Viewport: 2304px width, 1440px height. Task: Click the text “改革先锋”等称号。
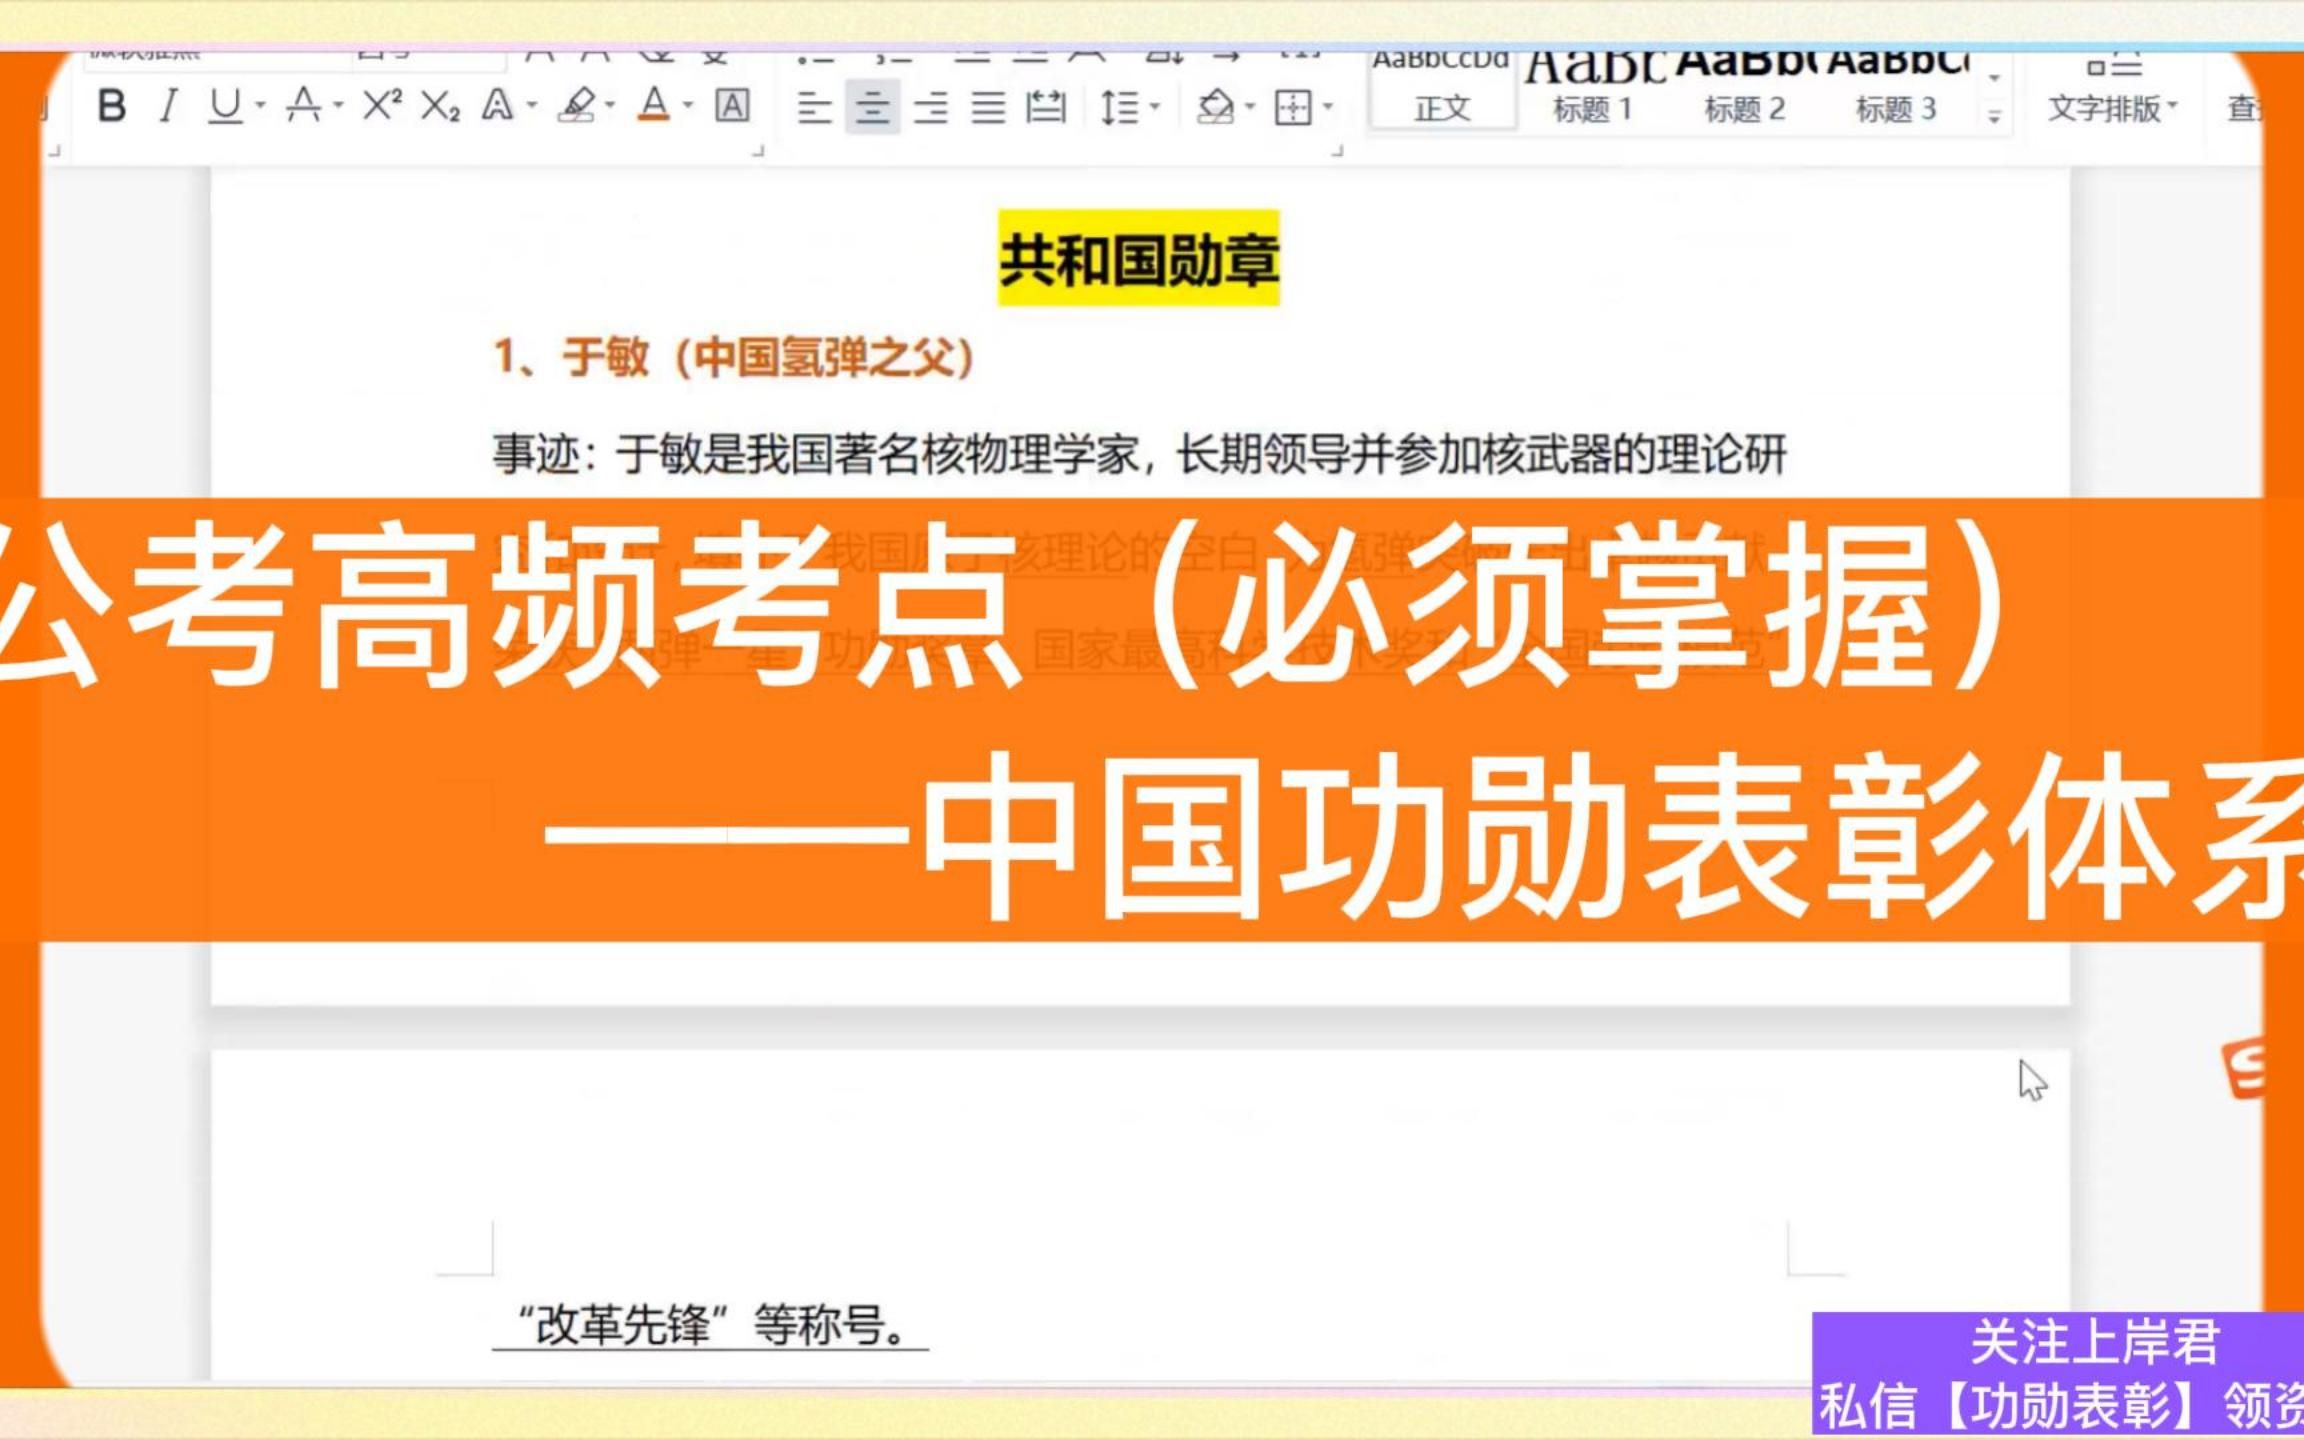710,1325
